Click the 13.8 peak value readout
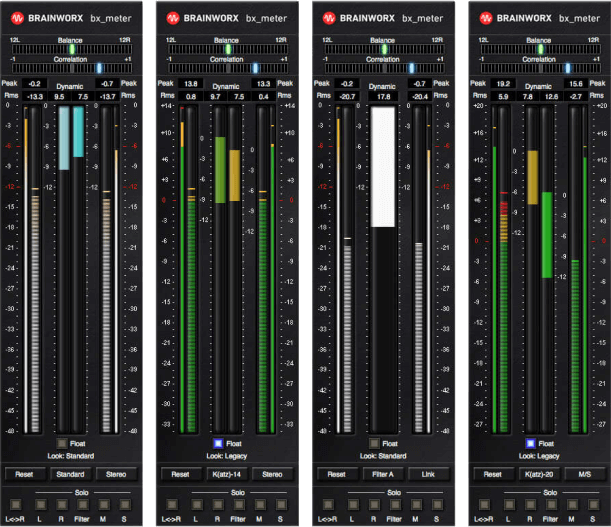611x527 pixels. (x=191, y=83)
